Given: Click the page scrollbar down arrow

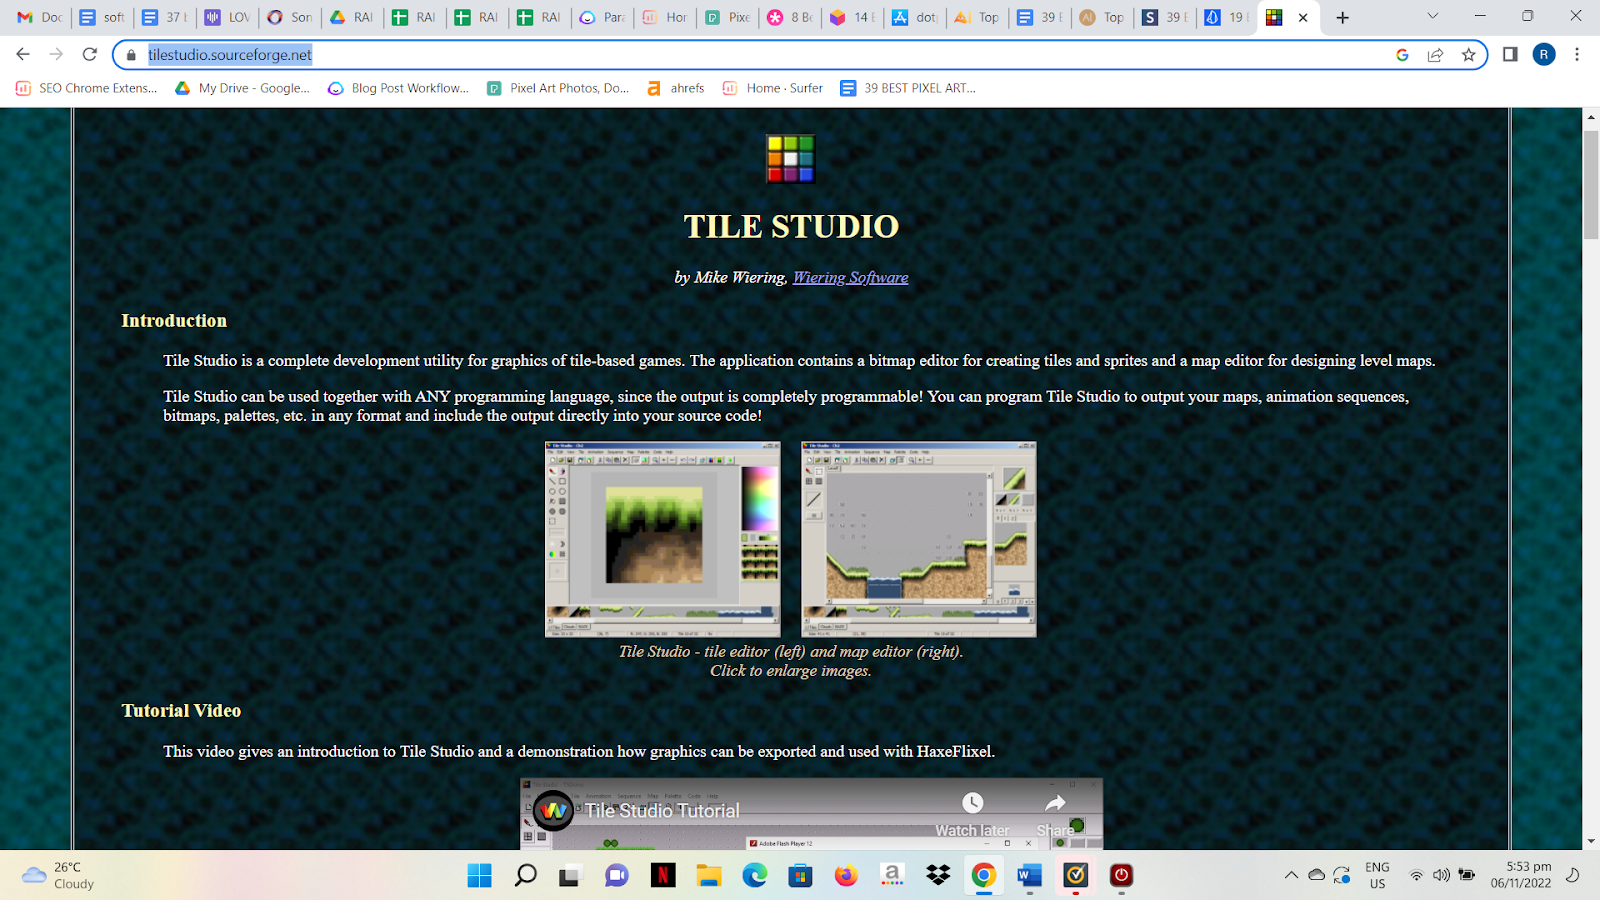Looking at the screenshot, I should (1591, 841).
